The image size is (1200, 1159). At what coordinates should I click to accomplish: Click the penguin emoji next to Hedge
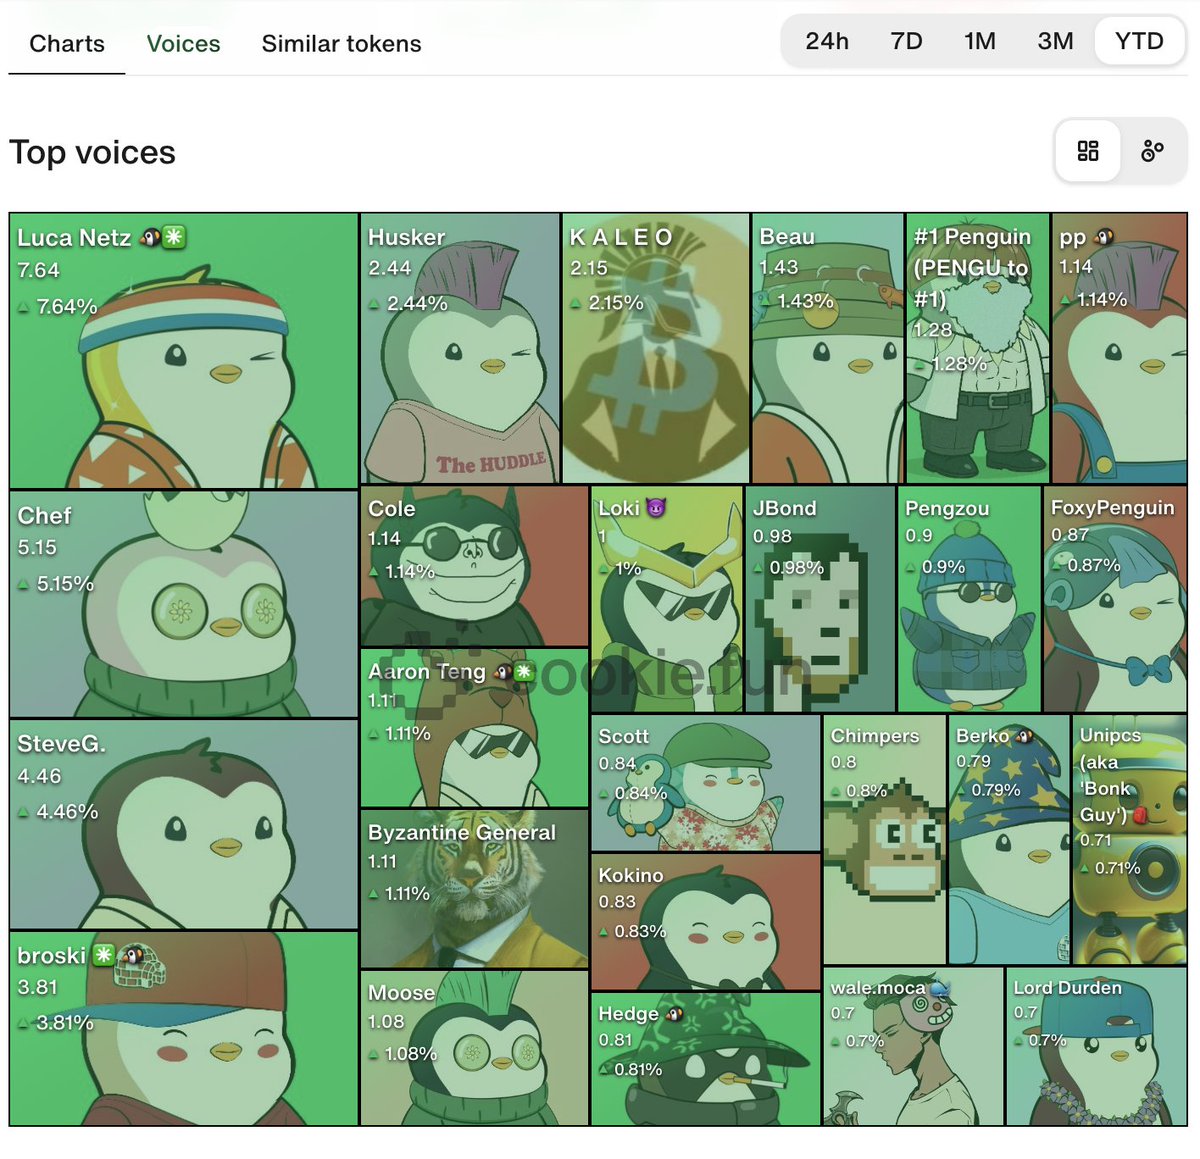pos(675,1014)
